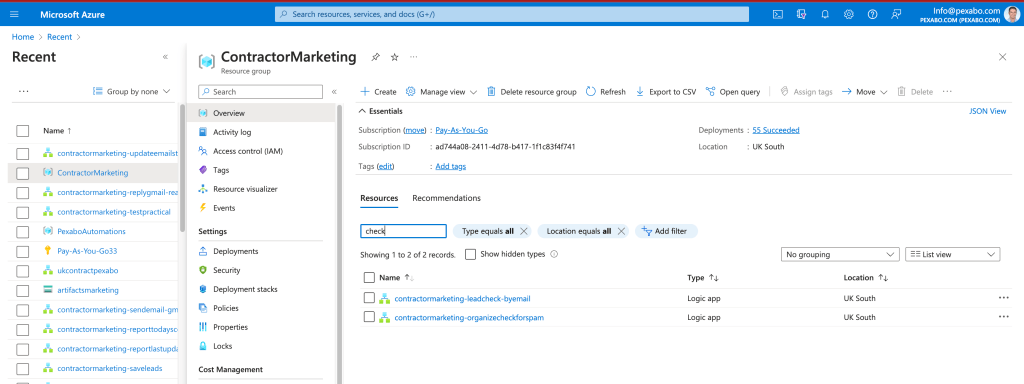The image size is (1024, 384).
Task: Open more options next to ContractorMarketing title
Action: [413, 57]
